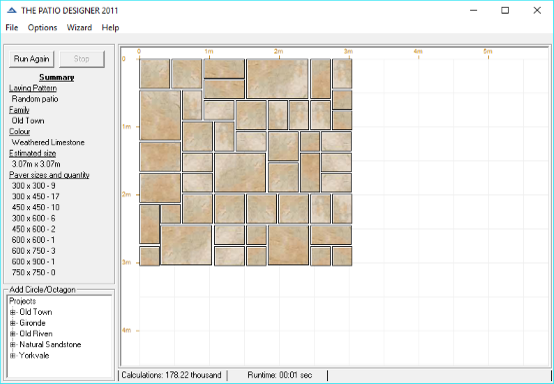Image resolution: width=554 pixels, height=384 pixels.
Task: Click the Colour label
Action: click(19, 131)
